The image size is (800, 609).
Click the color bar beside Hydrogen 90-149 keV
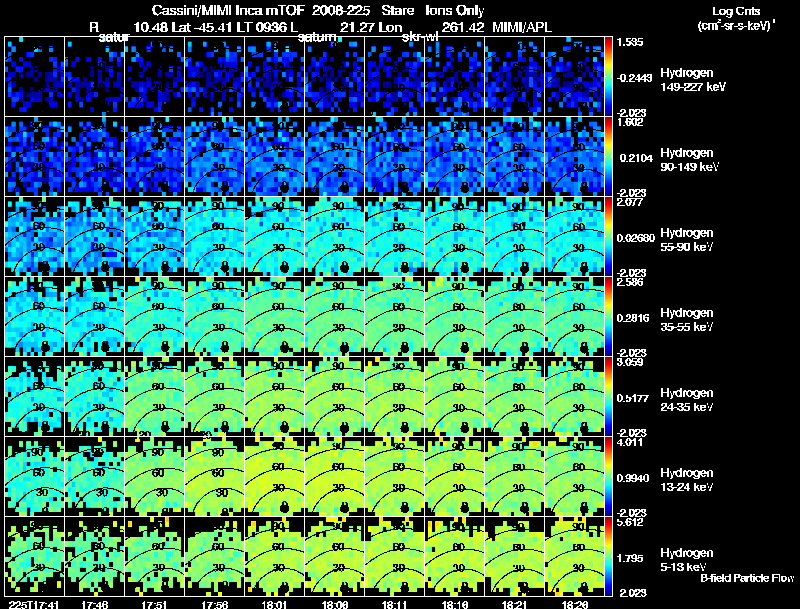[x=608, y=157]
